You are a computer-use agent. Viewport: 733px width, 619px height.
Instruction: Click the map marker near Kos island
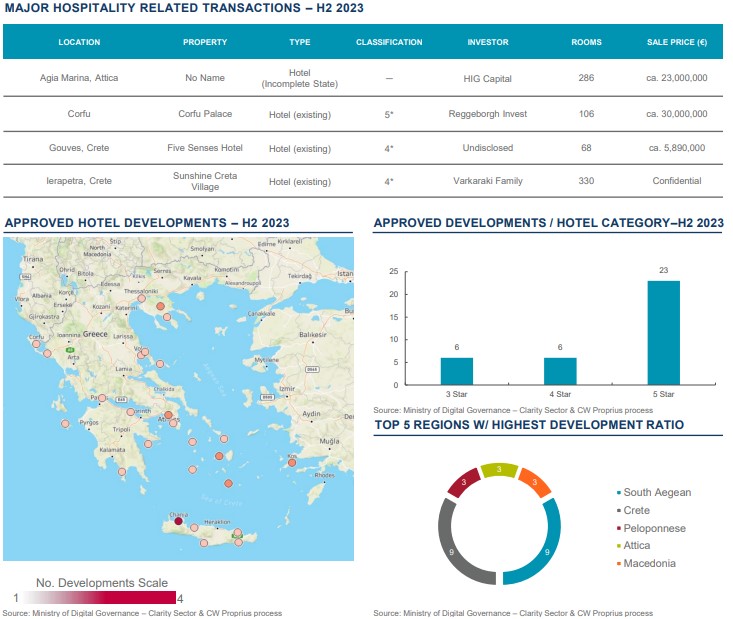pos(292,460)
